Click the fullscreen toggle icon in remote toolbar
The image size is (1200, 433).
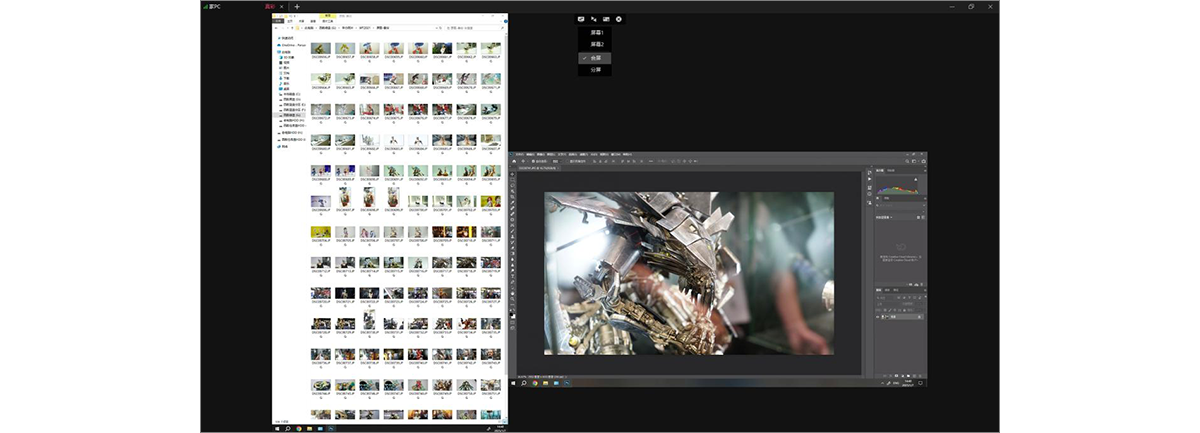[x=594, y=19]
